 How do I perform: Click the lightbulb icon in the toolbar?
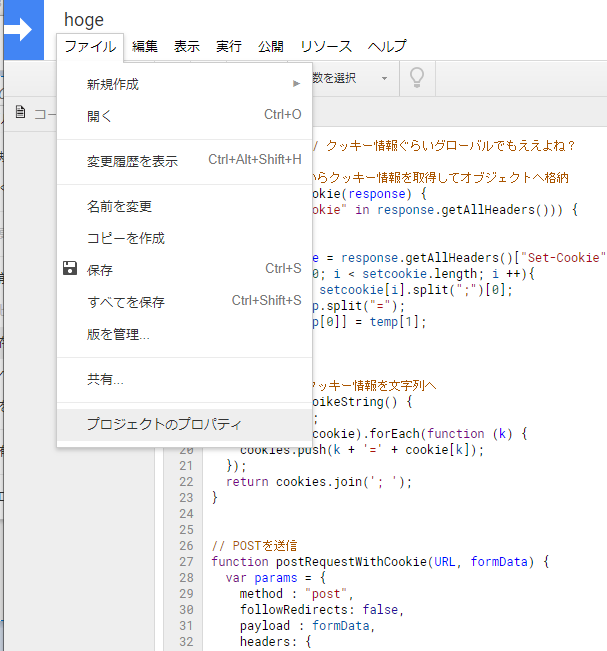point(417,78)
